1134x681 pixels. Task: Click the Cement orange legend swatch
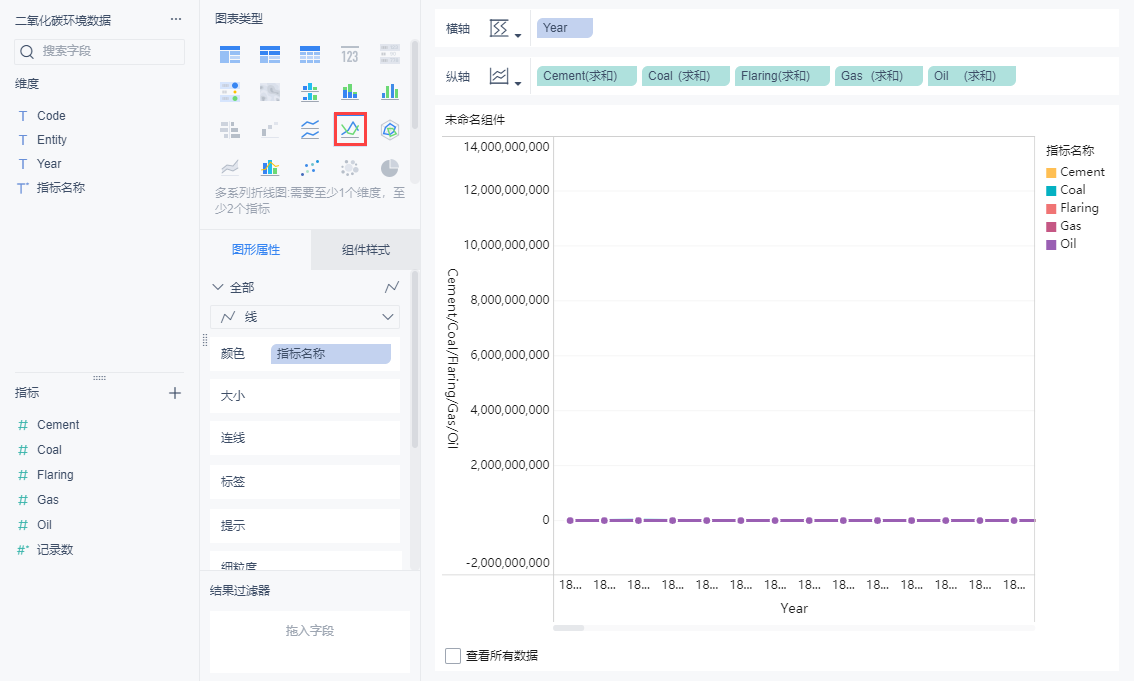pyautogui.click(x=1051, y=173)
